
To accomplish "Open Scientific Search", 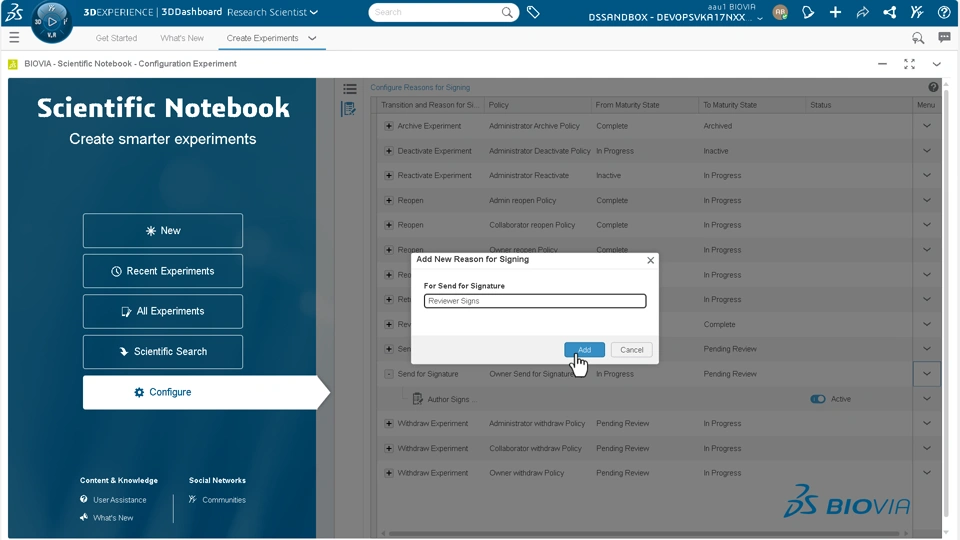I will tap(163, 352).
